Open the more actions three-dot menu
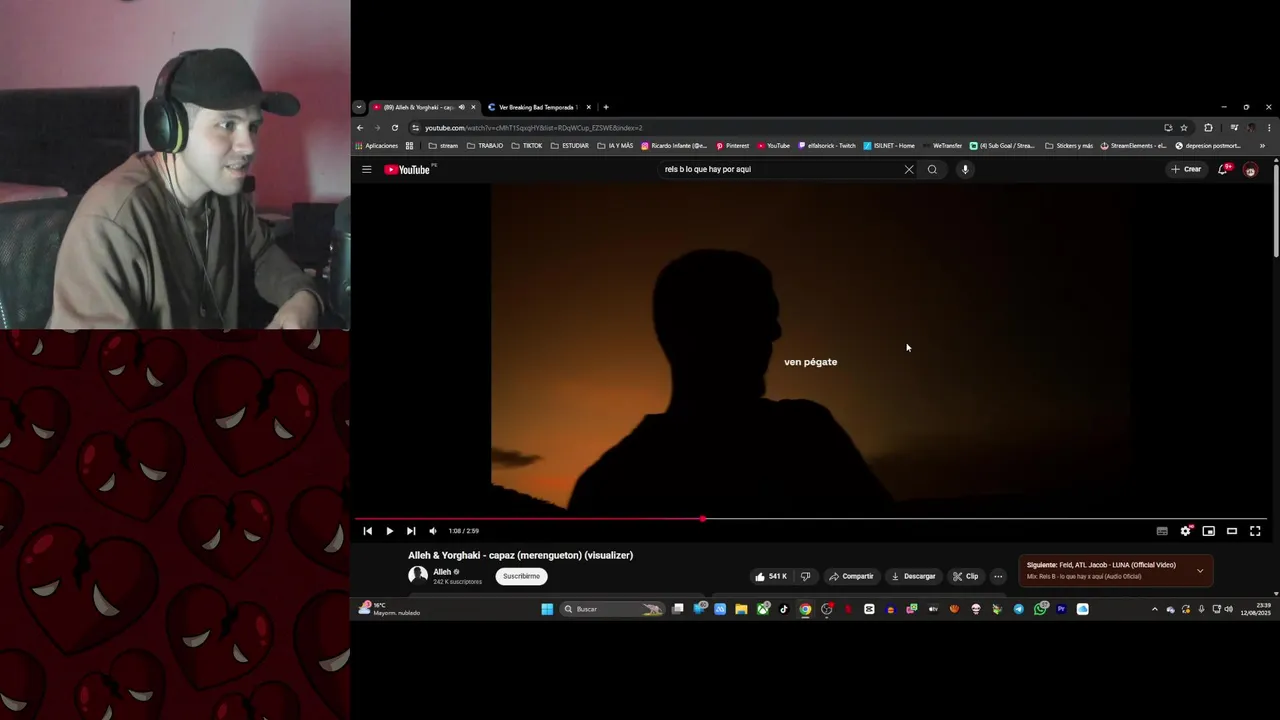 (998, 576)
